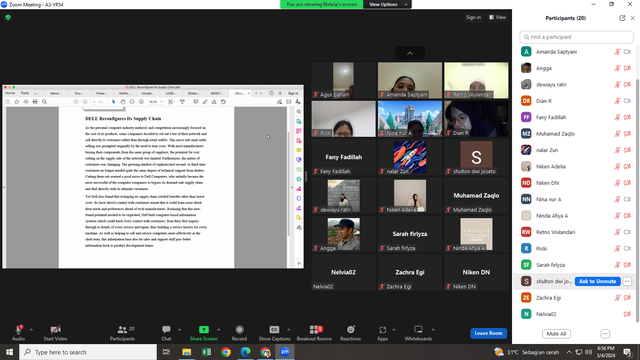The width and height of the screenshot is (640, 360).
Task: Click the green encryption shield icon
Action: click(8, 17)
